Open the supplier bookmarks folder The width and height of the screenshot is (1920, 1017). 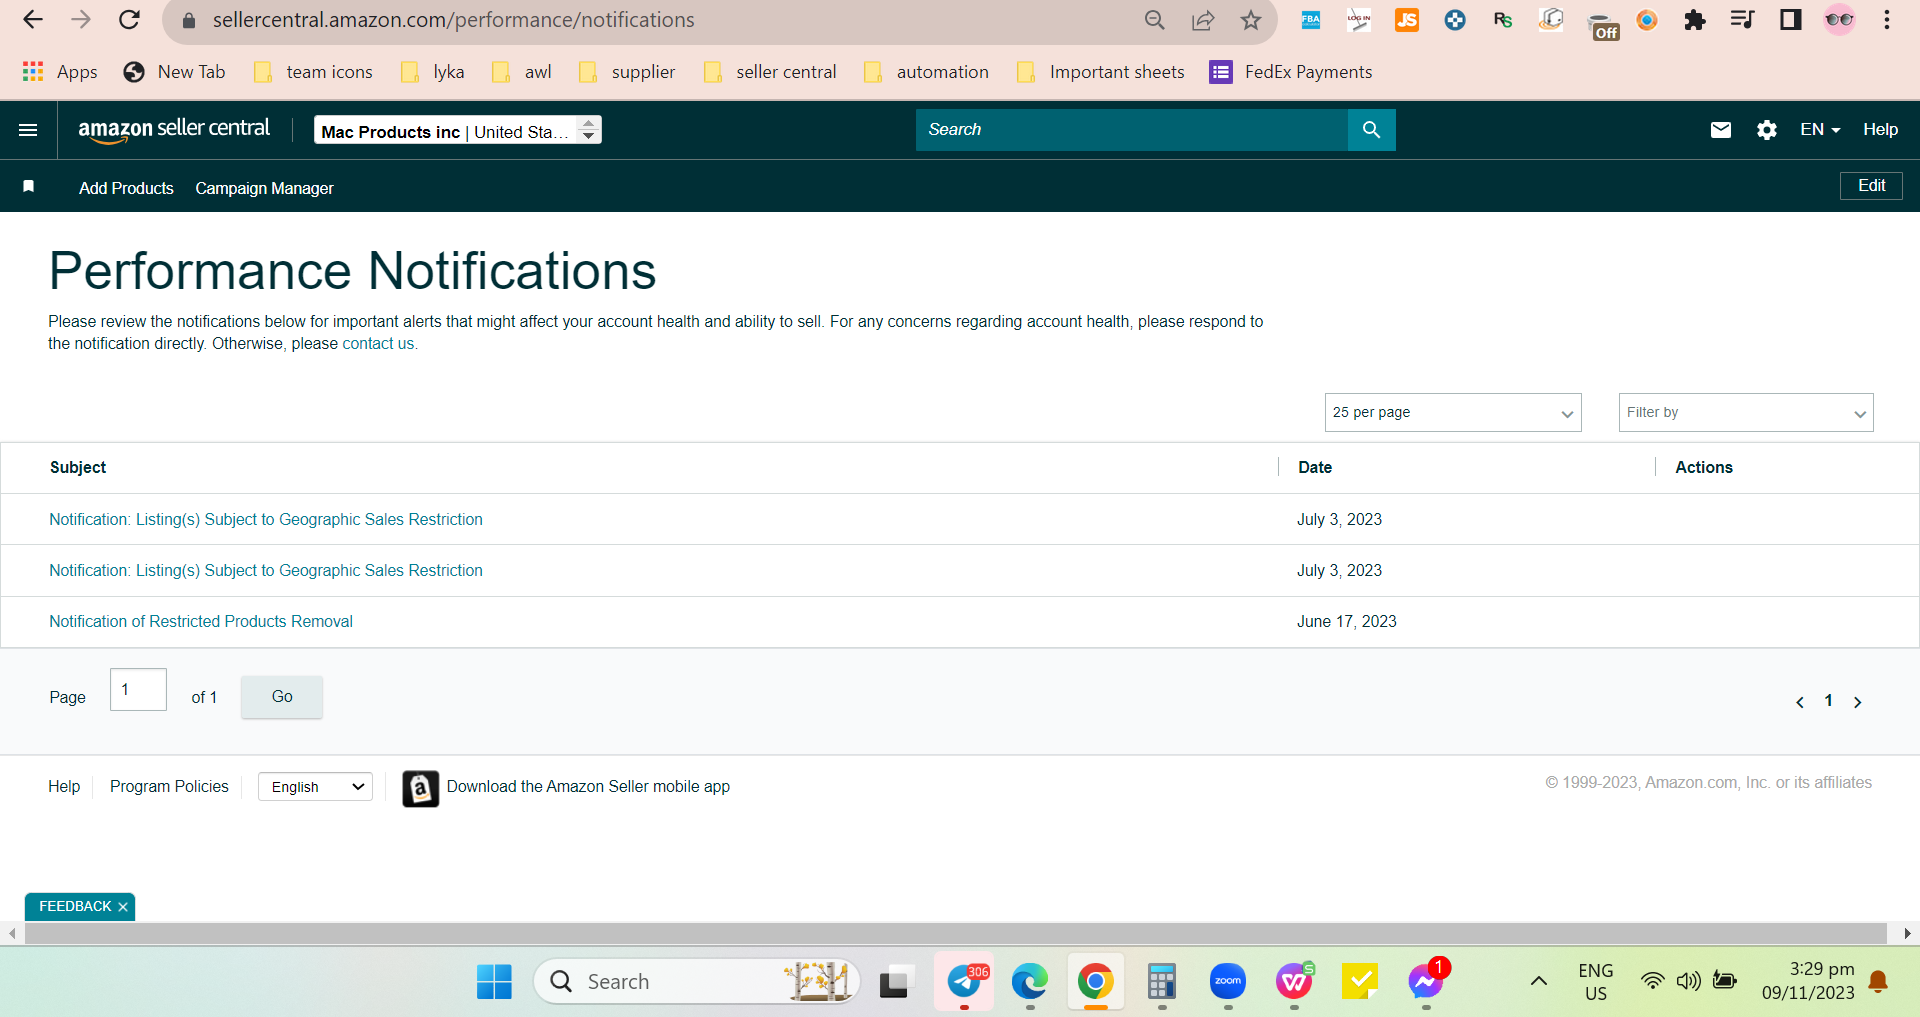627,72
